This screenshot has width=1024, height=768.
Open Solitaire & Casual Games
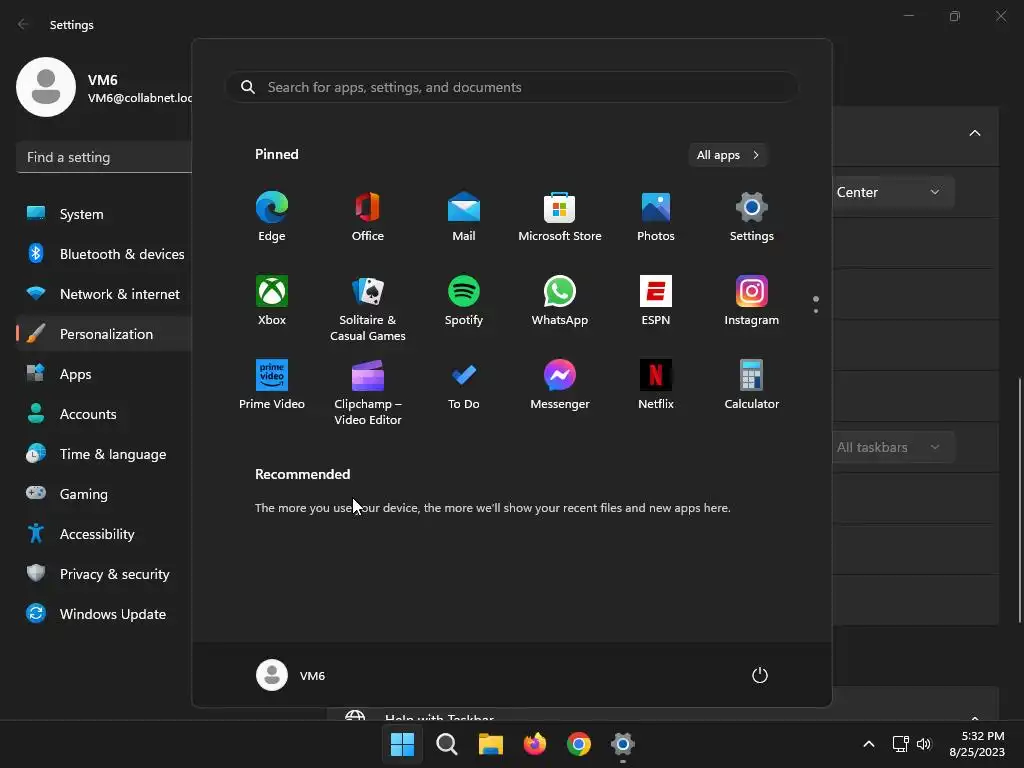[x=368, y=308]
